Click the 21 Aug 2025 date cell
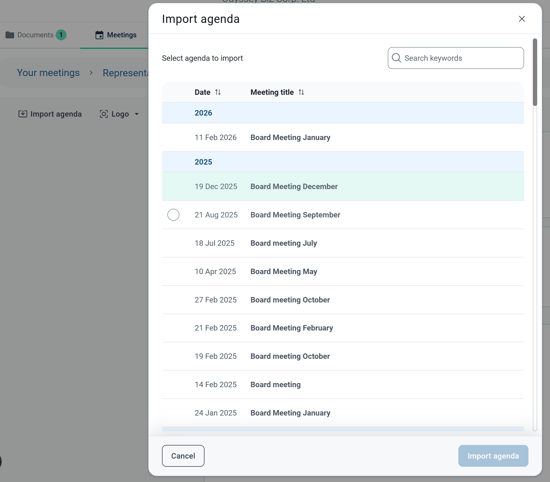The width and height of the screenshot is (550, 482). (x=216, y=215)
